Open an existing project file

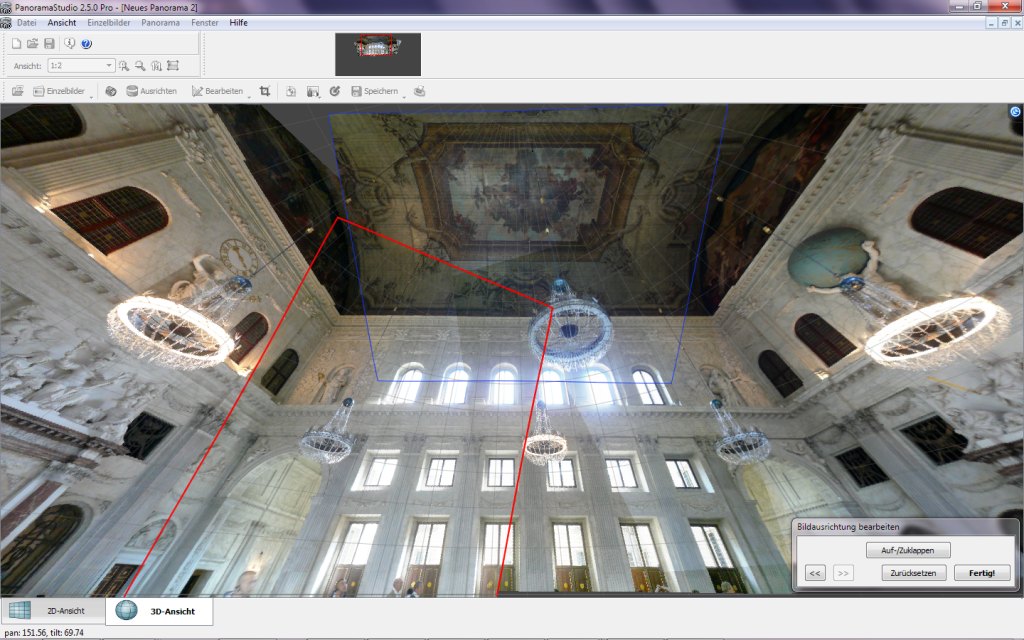[32, 44]
